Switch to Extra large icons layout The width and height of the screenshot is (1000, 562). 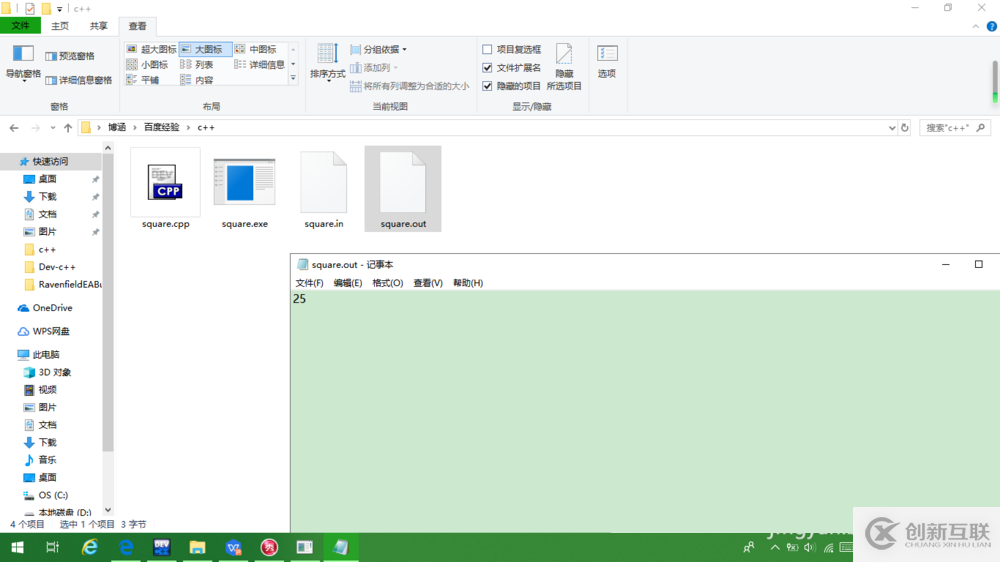tap(151, 49)
